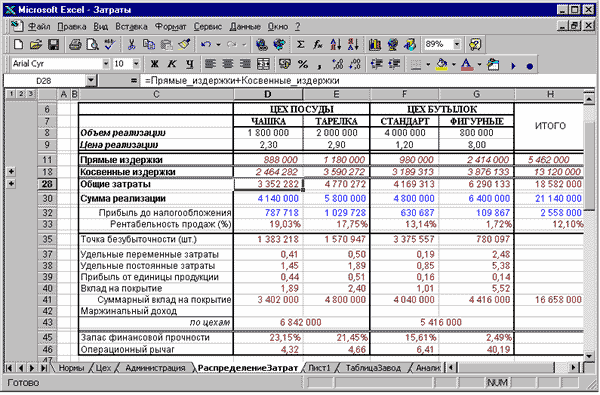Save the workbook with the floppy disk icon

(x=53, y=45)
